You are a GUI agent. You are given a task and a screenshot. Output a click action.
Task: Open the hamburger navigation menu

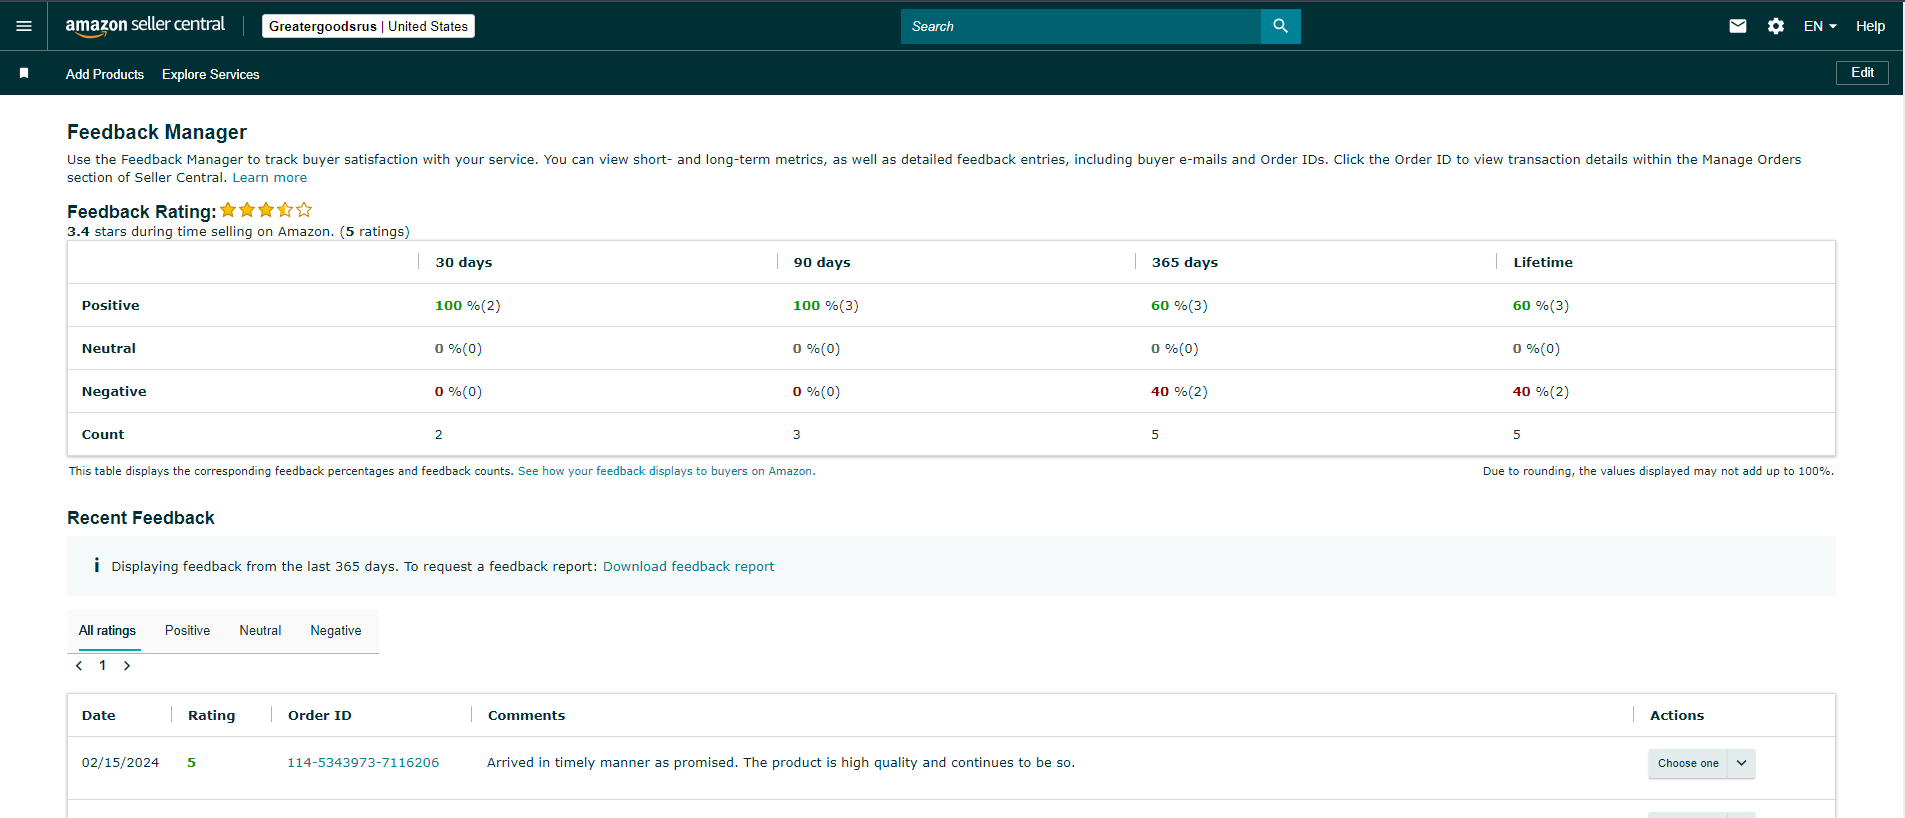click(x=24, y=26)
